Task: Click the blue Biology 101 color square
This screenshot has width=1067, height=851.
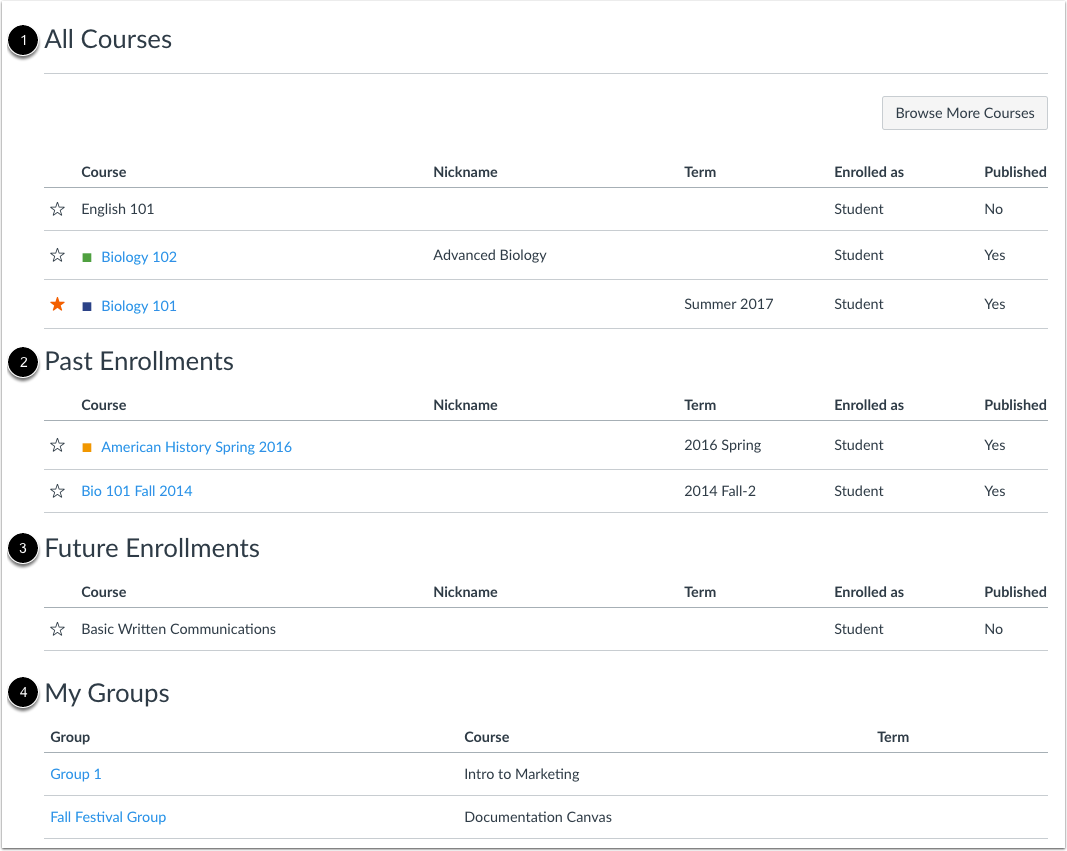Action: point(86,306)
